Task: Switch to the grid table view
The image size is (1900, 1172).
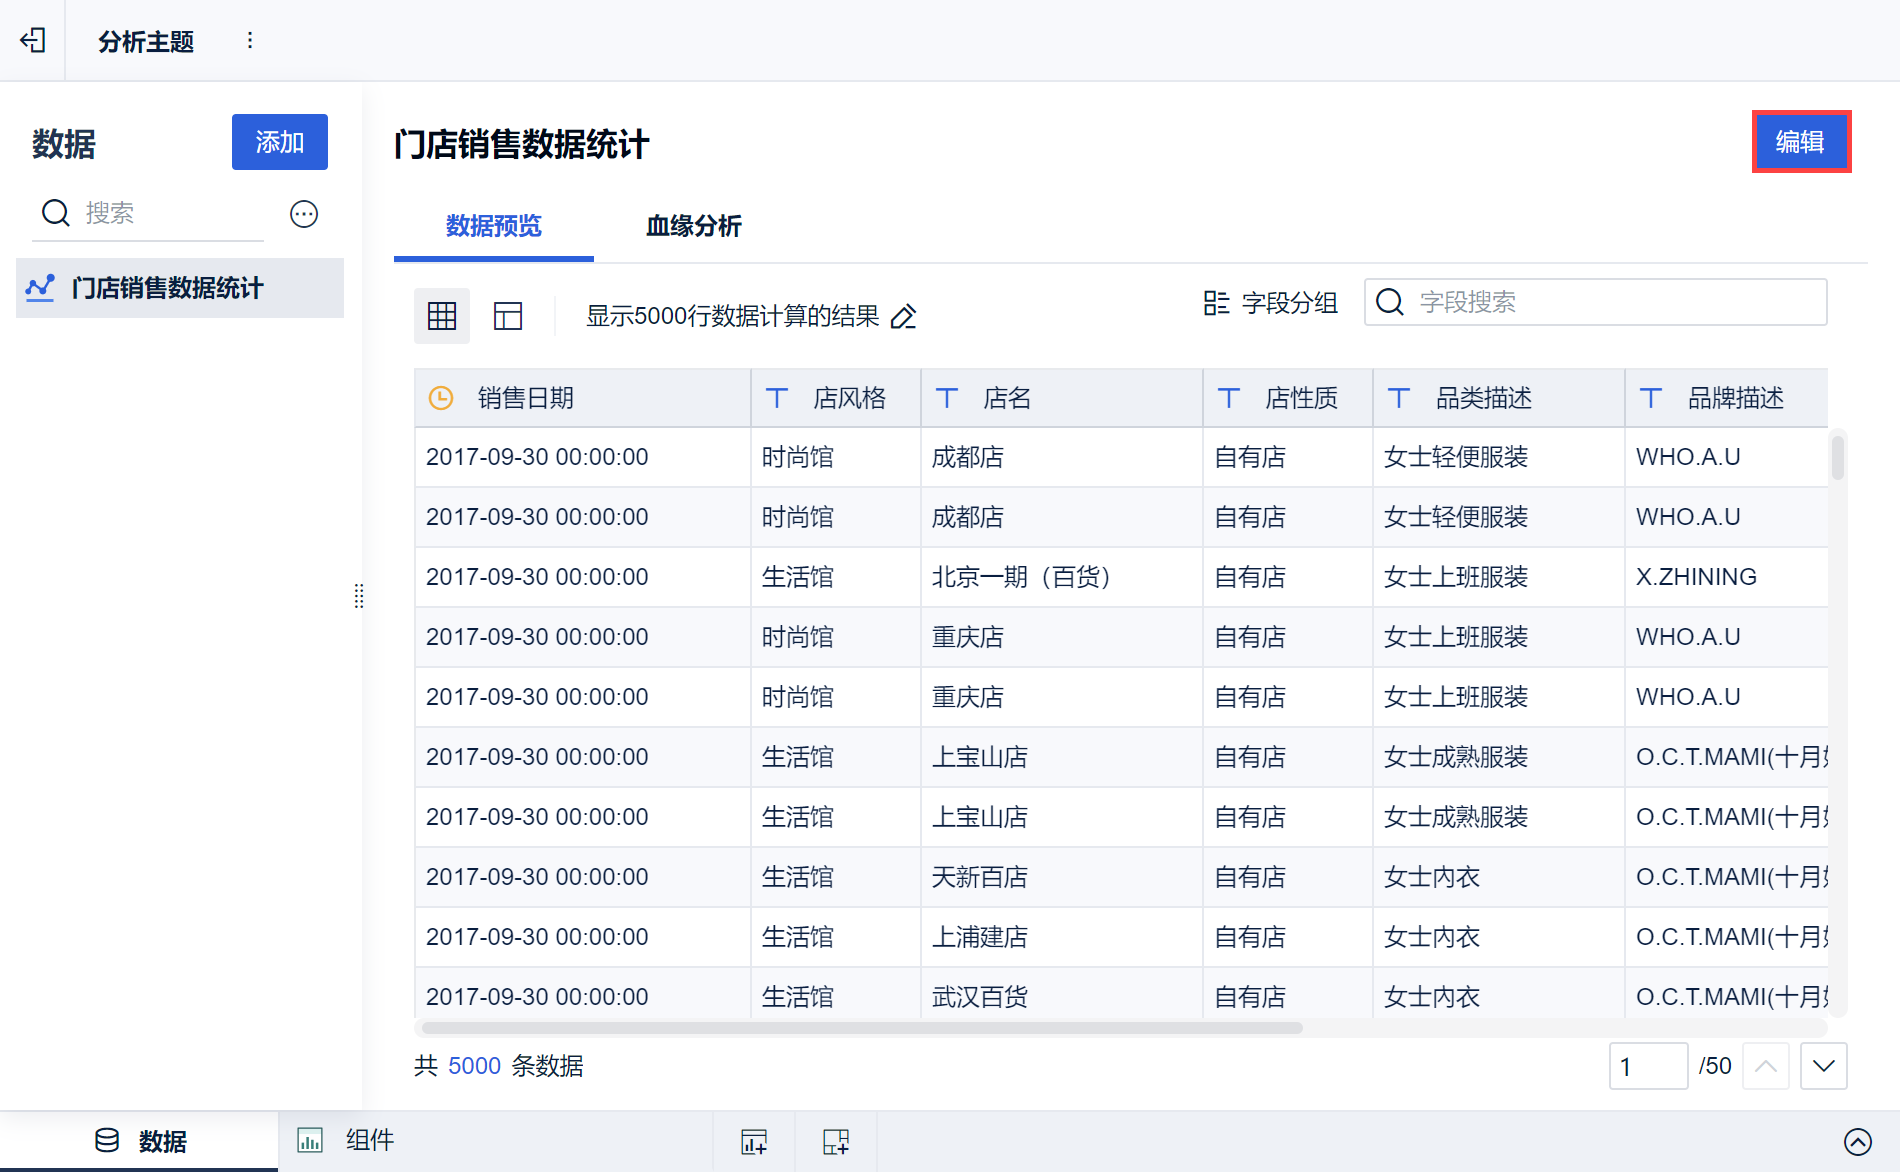Action: pyautogui.click(x=441, y=316)
